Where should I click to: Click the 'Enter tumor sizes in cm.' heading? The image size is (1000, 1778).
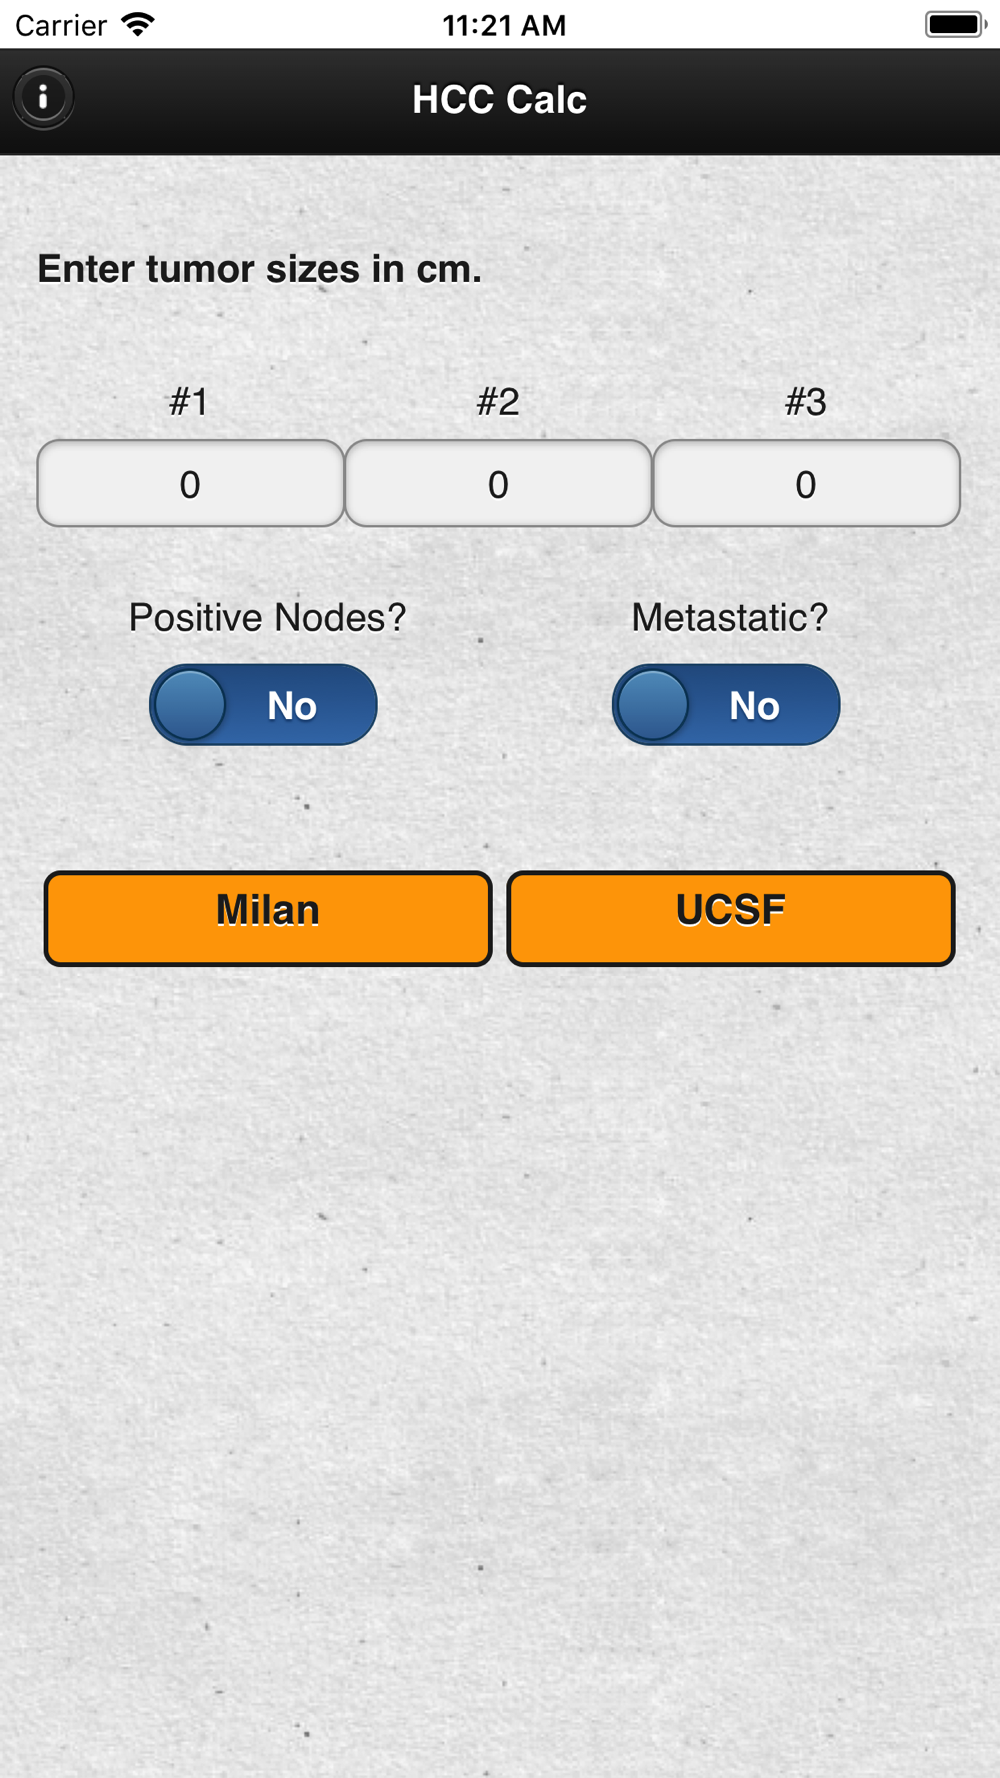[x=260, y=269]
